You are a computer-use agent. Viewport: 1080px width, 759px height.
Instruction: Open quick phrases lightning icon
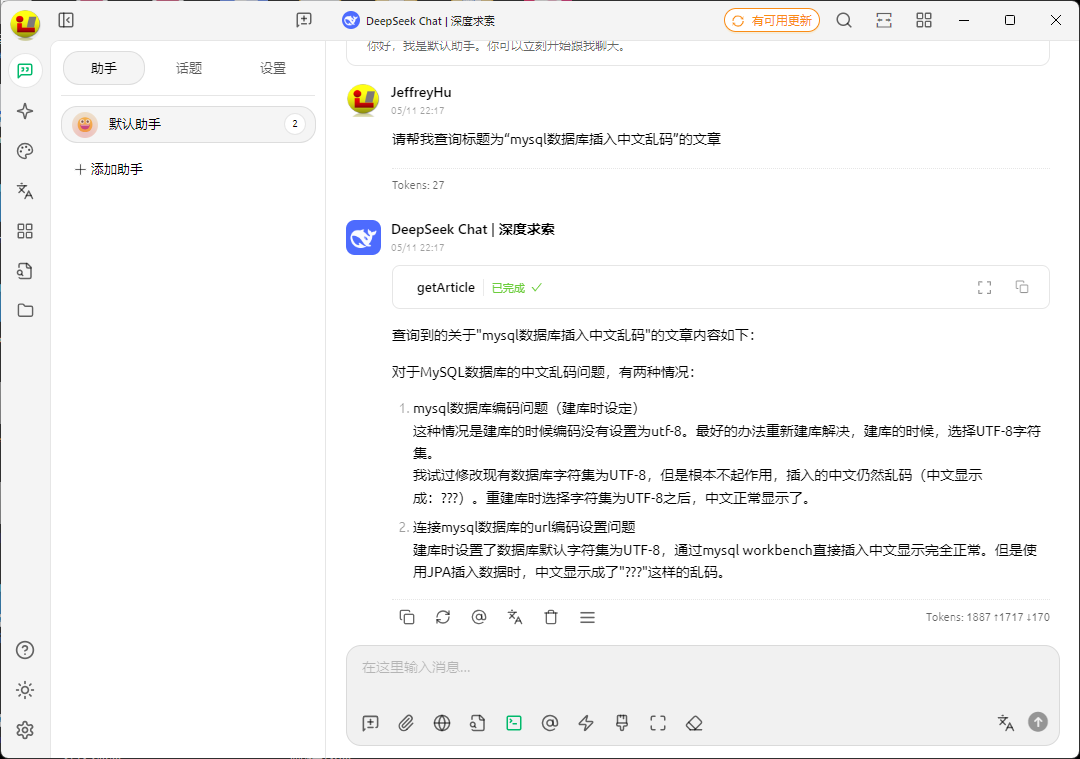(x=586, y=722)
